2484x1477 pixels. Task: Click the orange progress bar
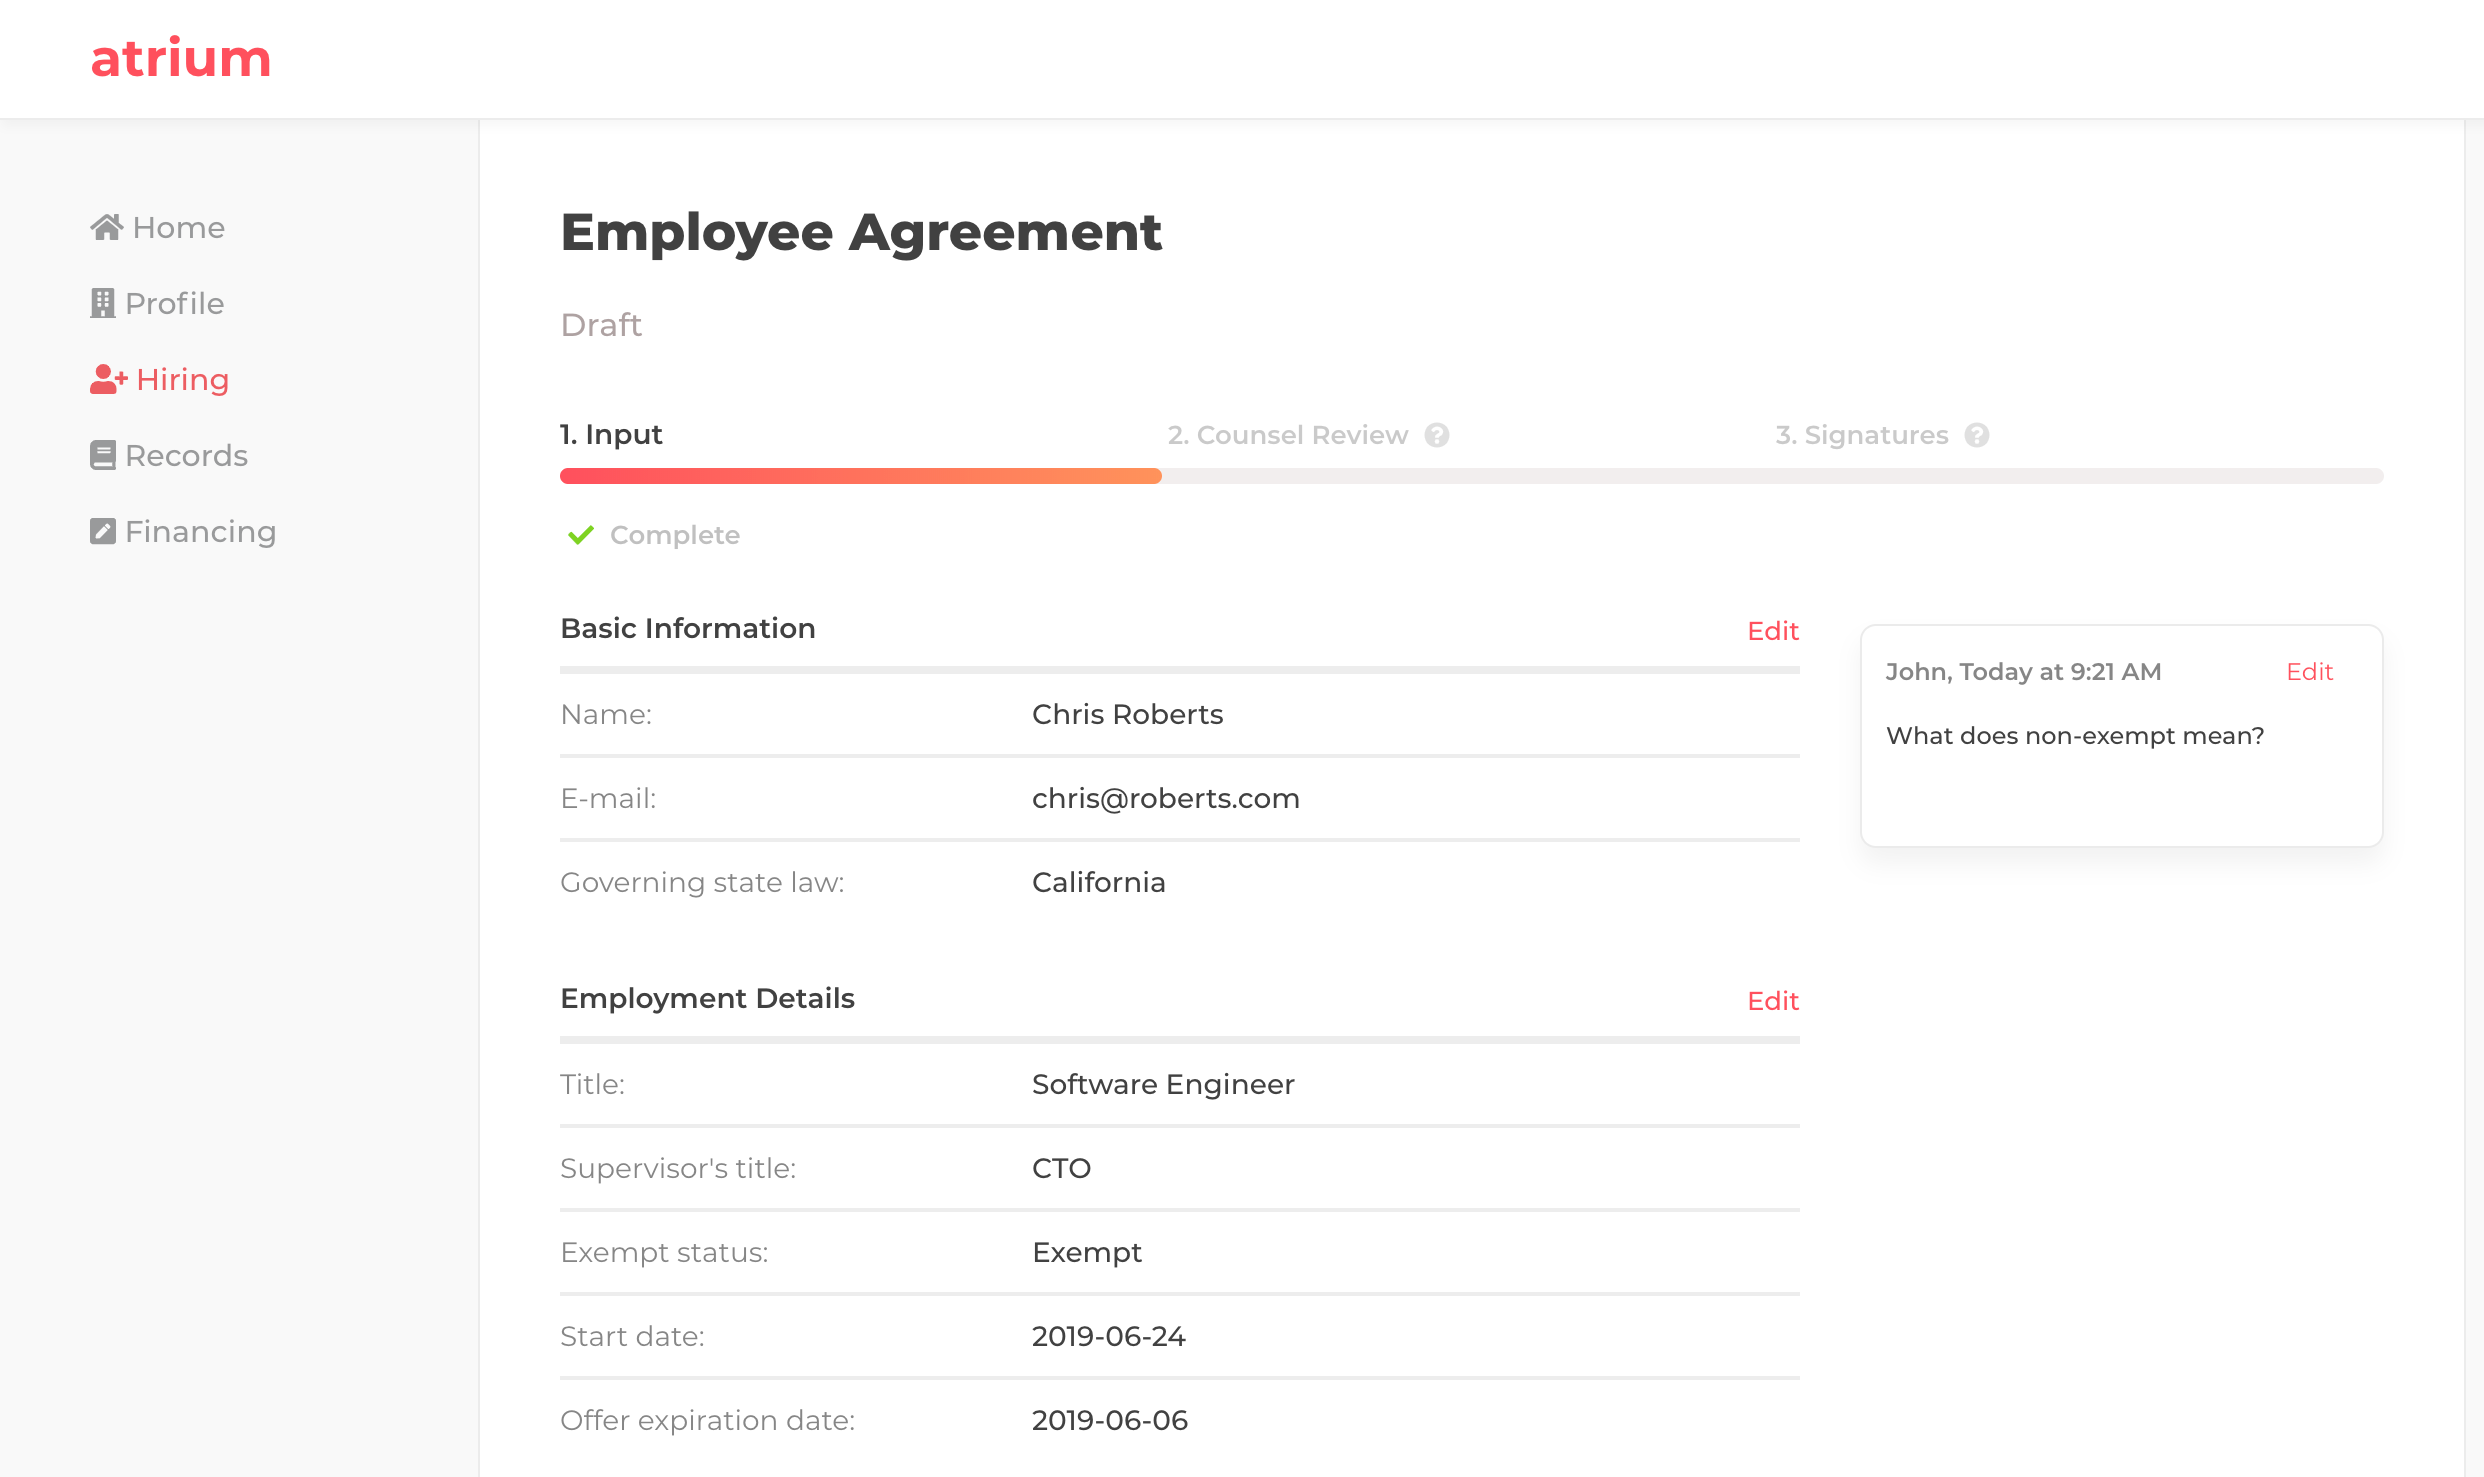860,476
